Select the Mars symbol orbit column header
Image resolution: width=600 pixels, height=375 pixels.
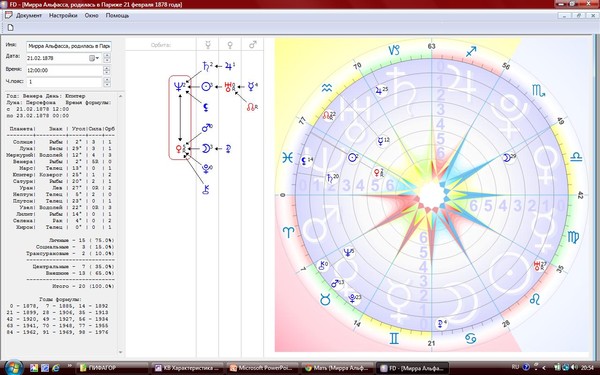pos(253,45)
